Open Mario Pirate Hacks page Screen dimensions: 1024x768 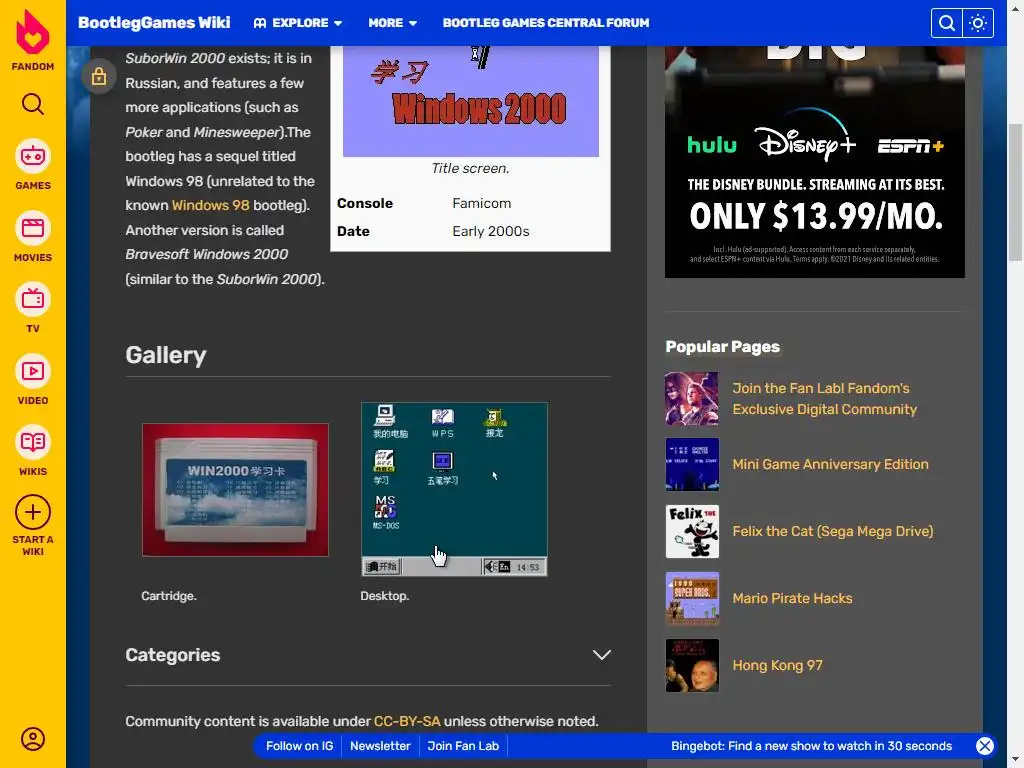pyautogui.click(x=792, y=598)
